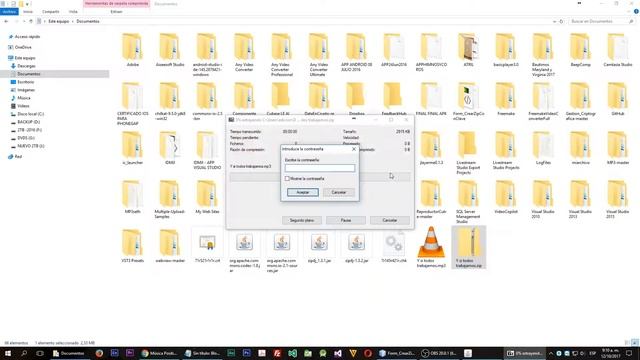Open Descargas in the navigation pane
This screenshot has height=360, width=640.
[x=26, y=66]
